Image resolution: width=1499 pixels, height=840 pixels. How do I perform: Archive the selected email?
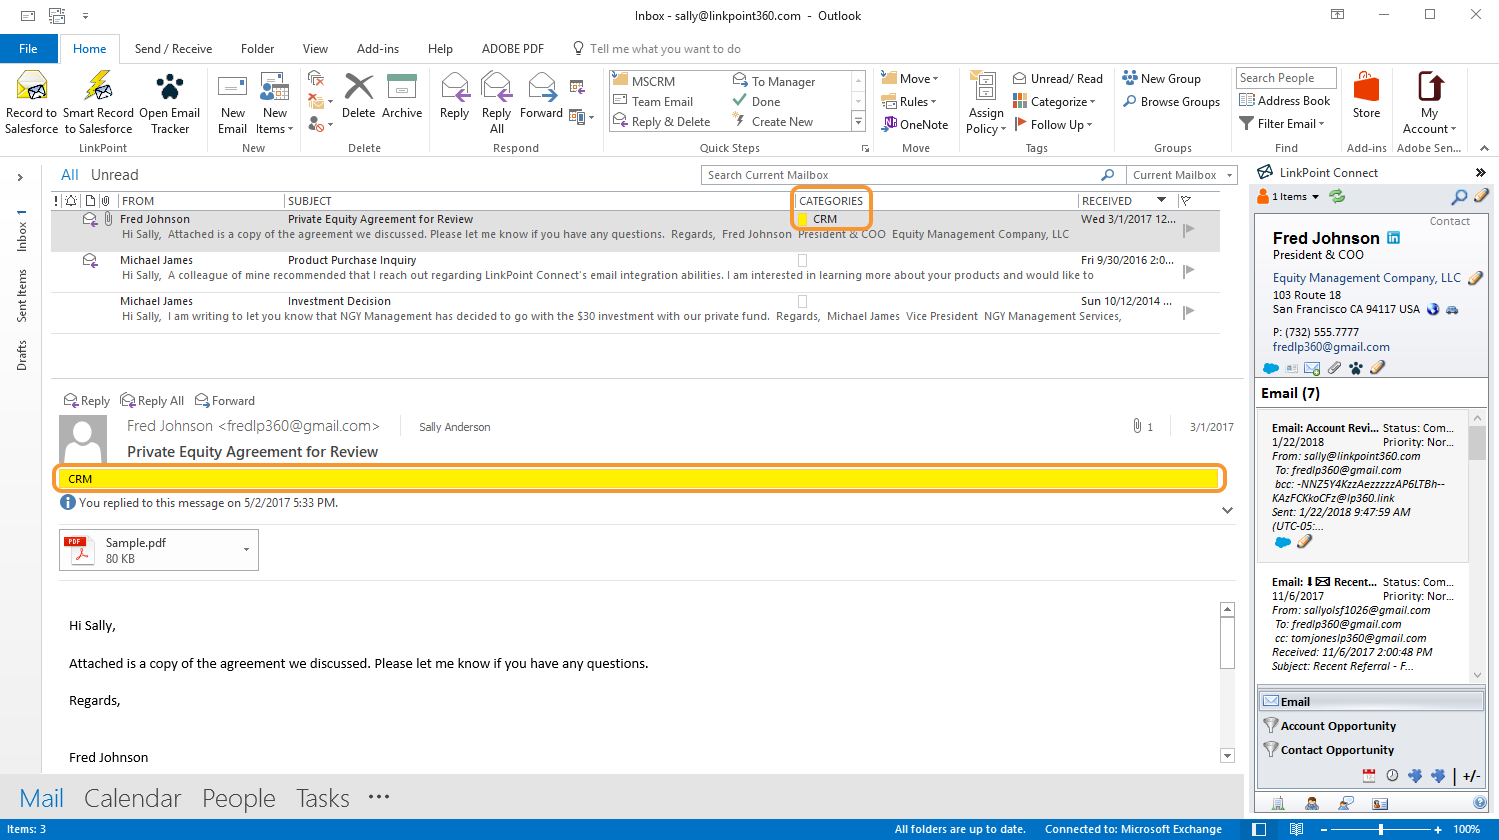click(402, 96)
